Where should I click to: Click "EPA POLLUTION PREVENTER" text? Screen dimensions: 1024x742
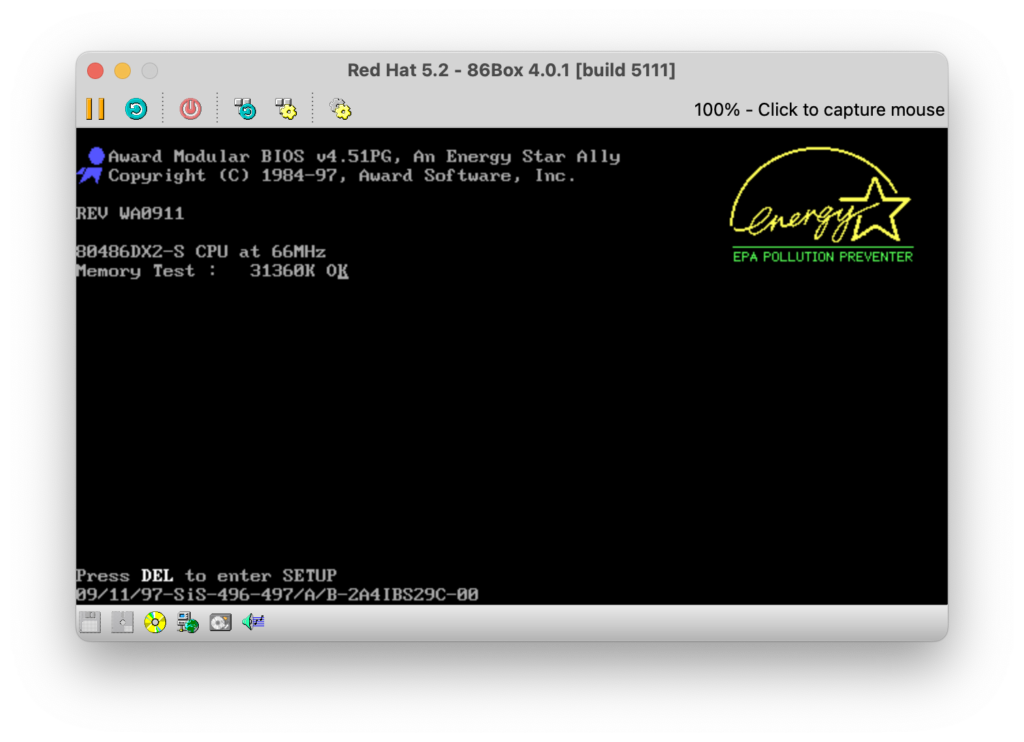coord(822,257)
